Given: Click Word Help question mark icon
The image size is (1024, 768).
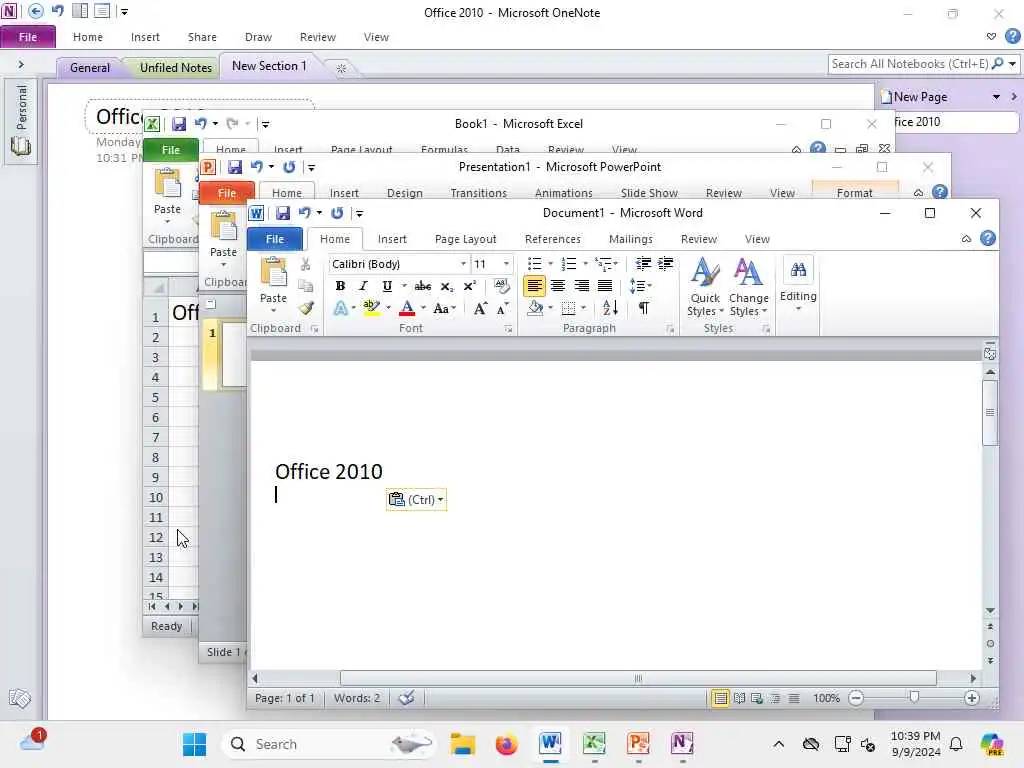Looking at the screenshot, I should [988, 239].
